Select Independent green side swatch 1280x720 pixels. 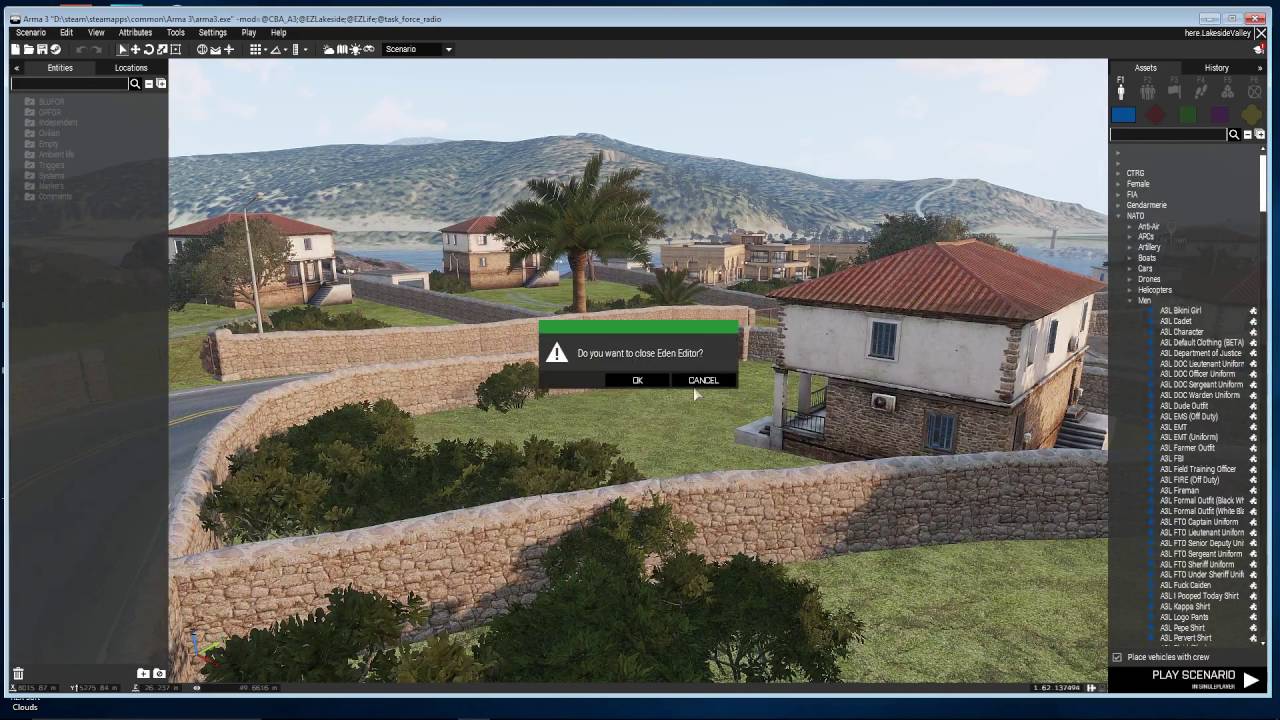coord(1187,115)
